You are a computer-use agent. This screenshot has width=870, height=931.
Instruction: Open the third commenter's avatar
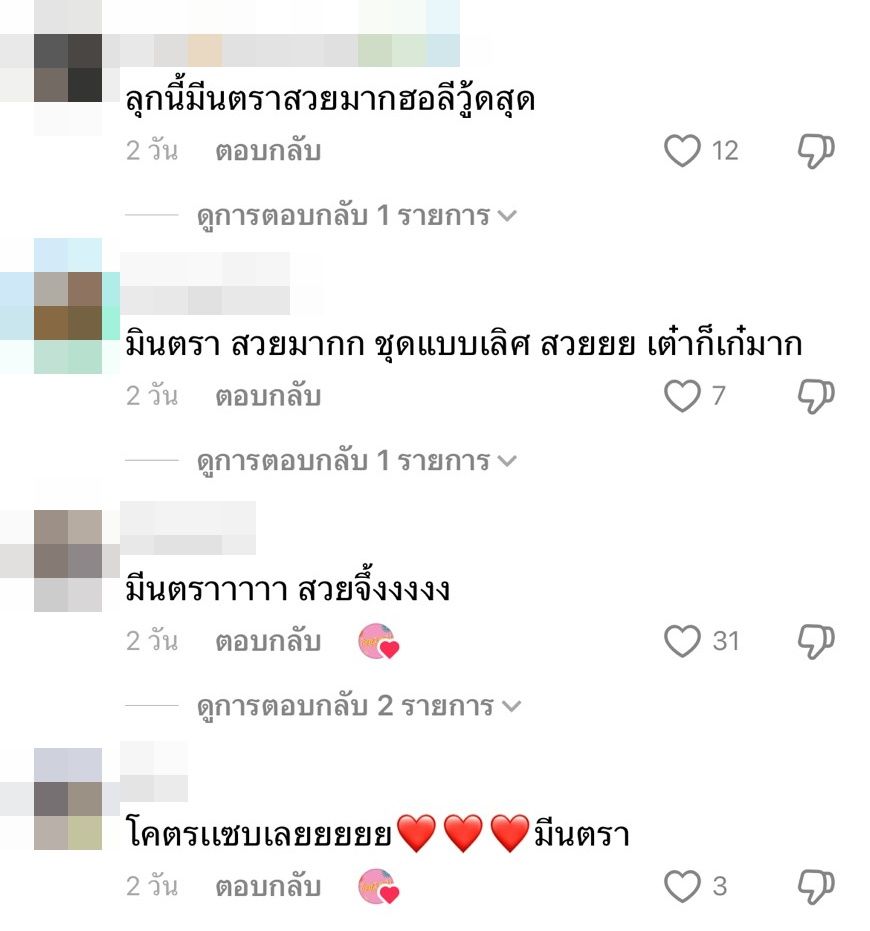point(68,560)
